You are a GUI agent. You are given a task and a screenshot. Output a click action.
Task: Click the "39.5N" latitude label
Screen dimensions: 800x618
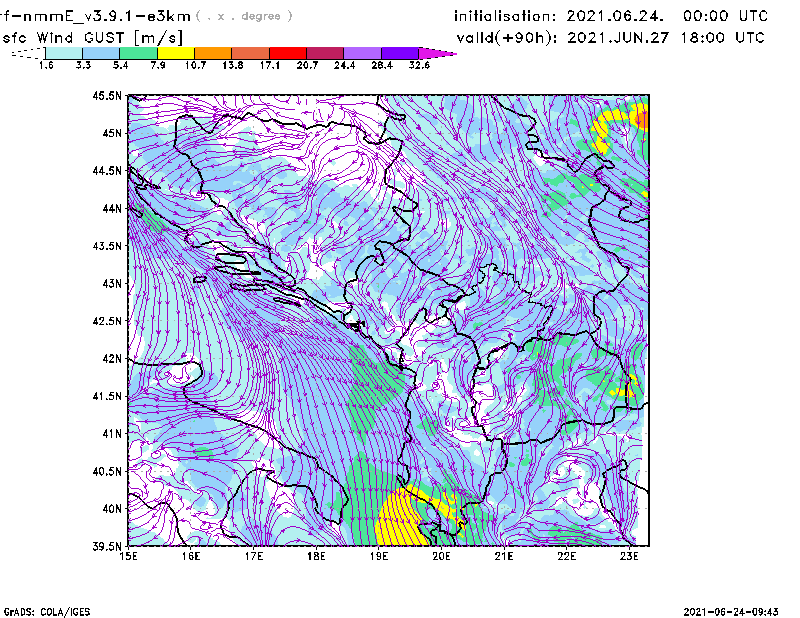(108, 547)
